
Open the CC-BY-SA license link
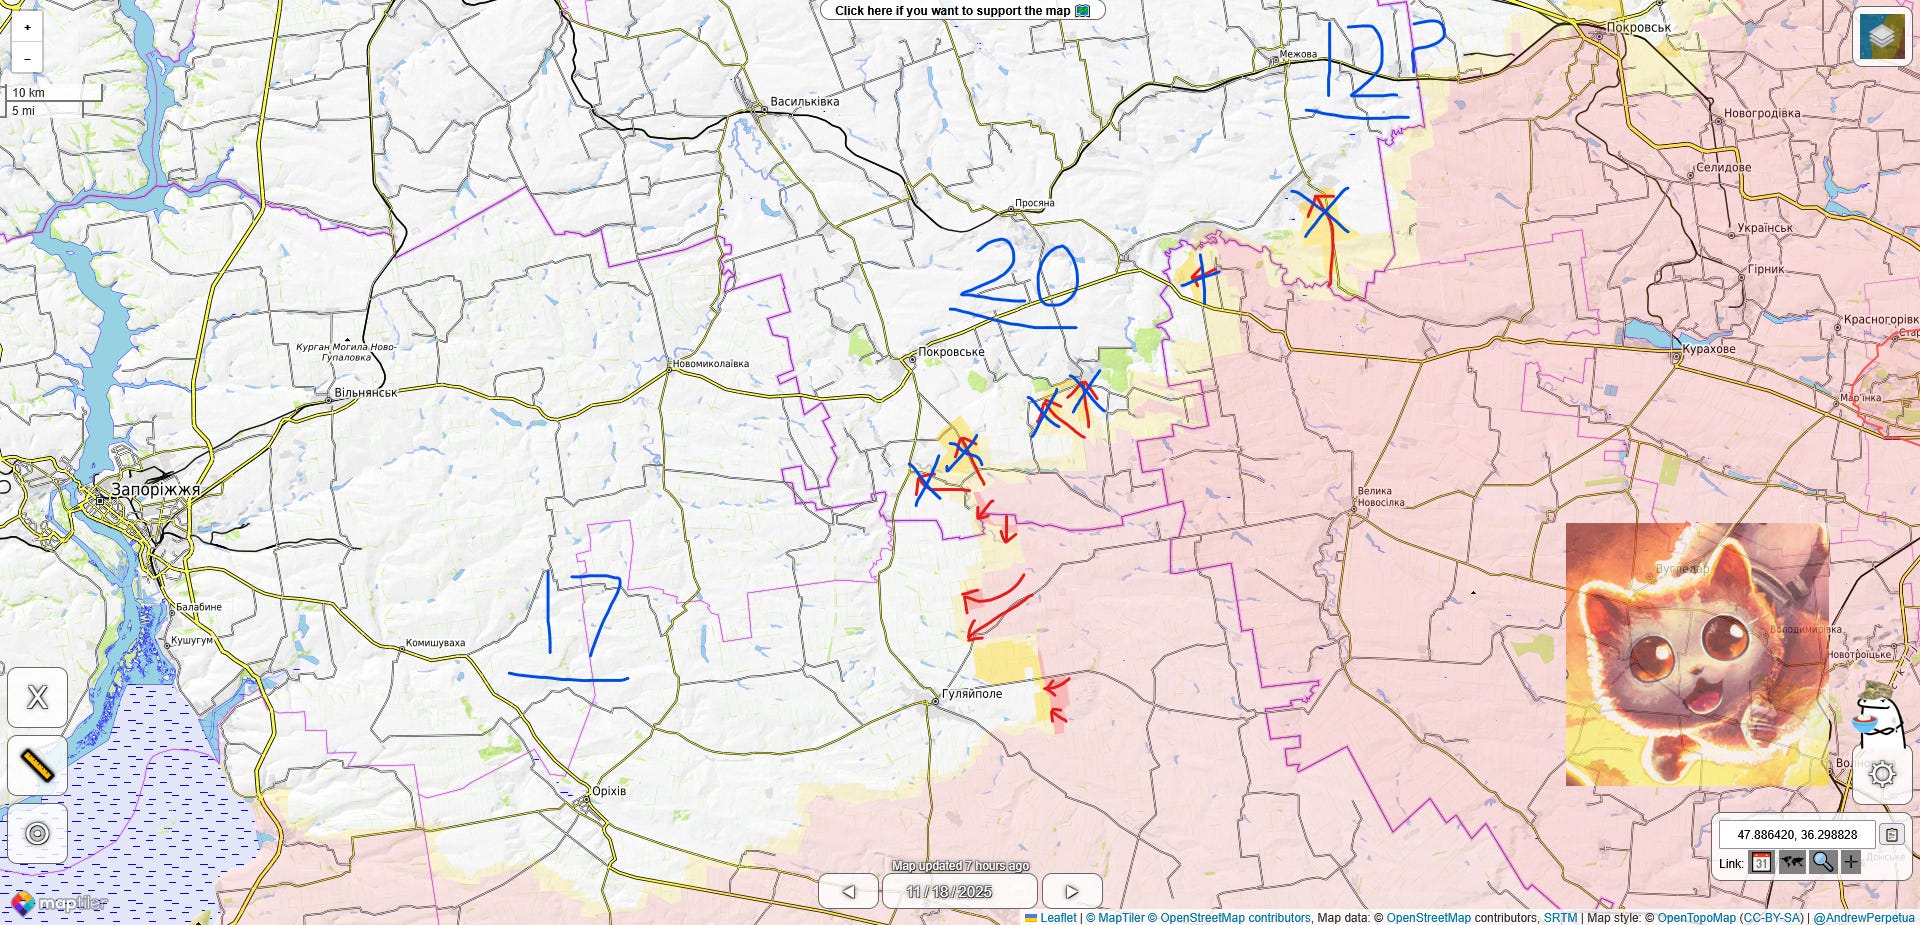pos(1772,917)
